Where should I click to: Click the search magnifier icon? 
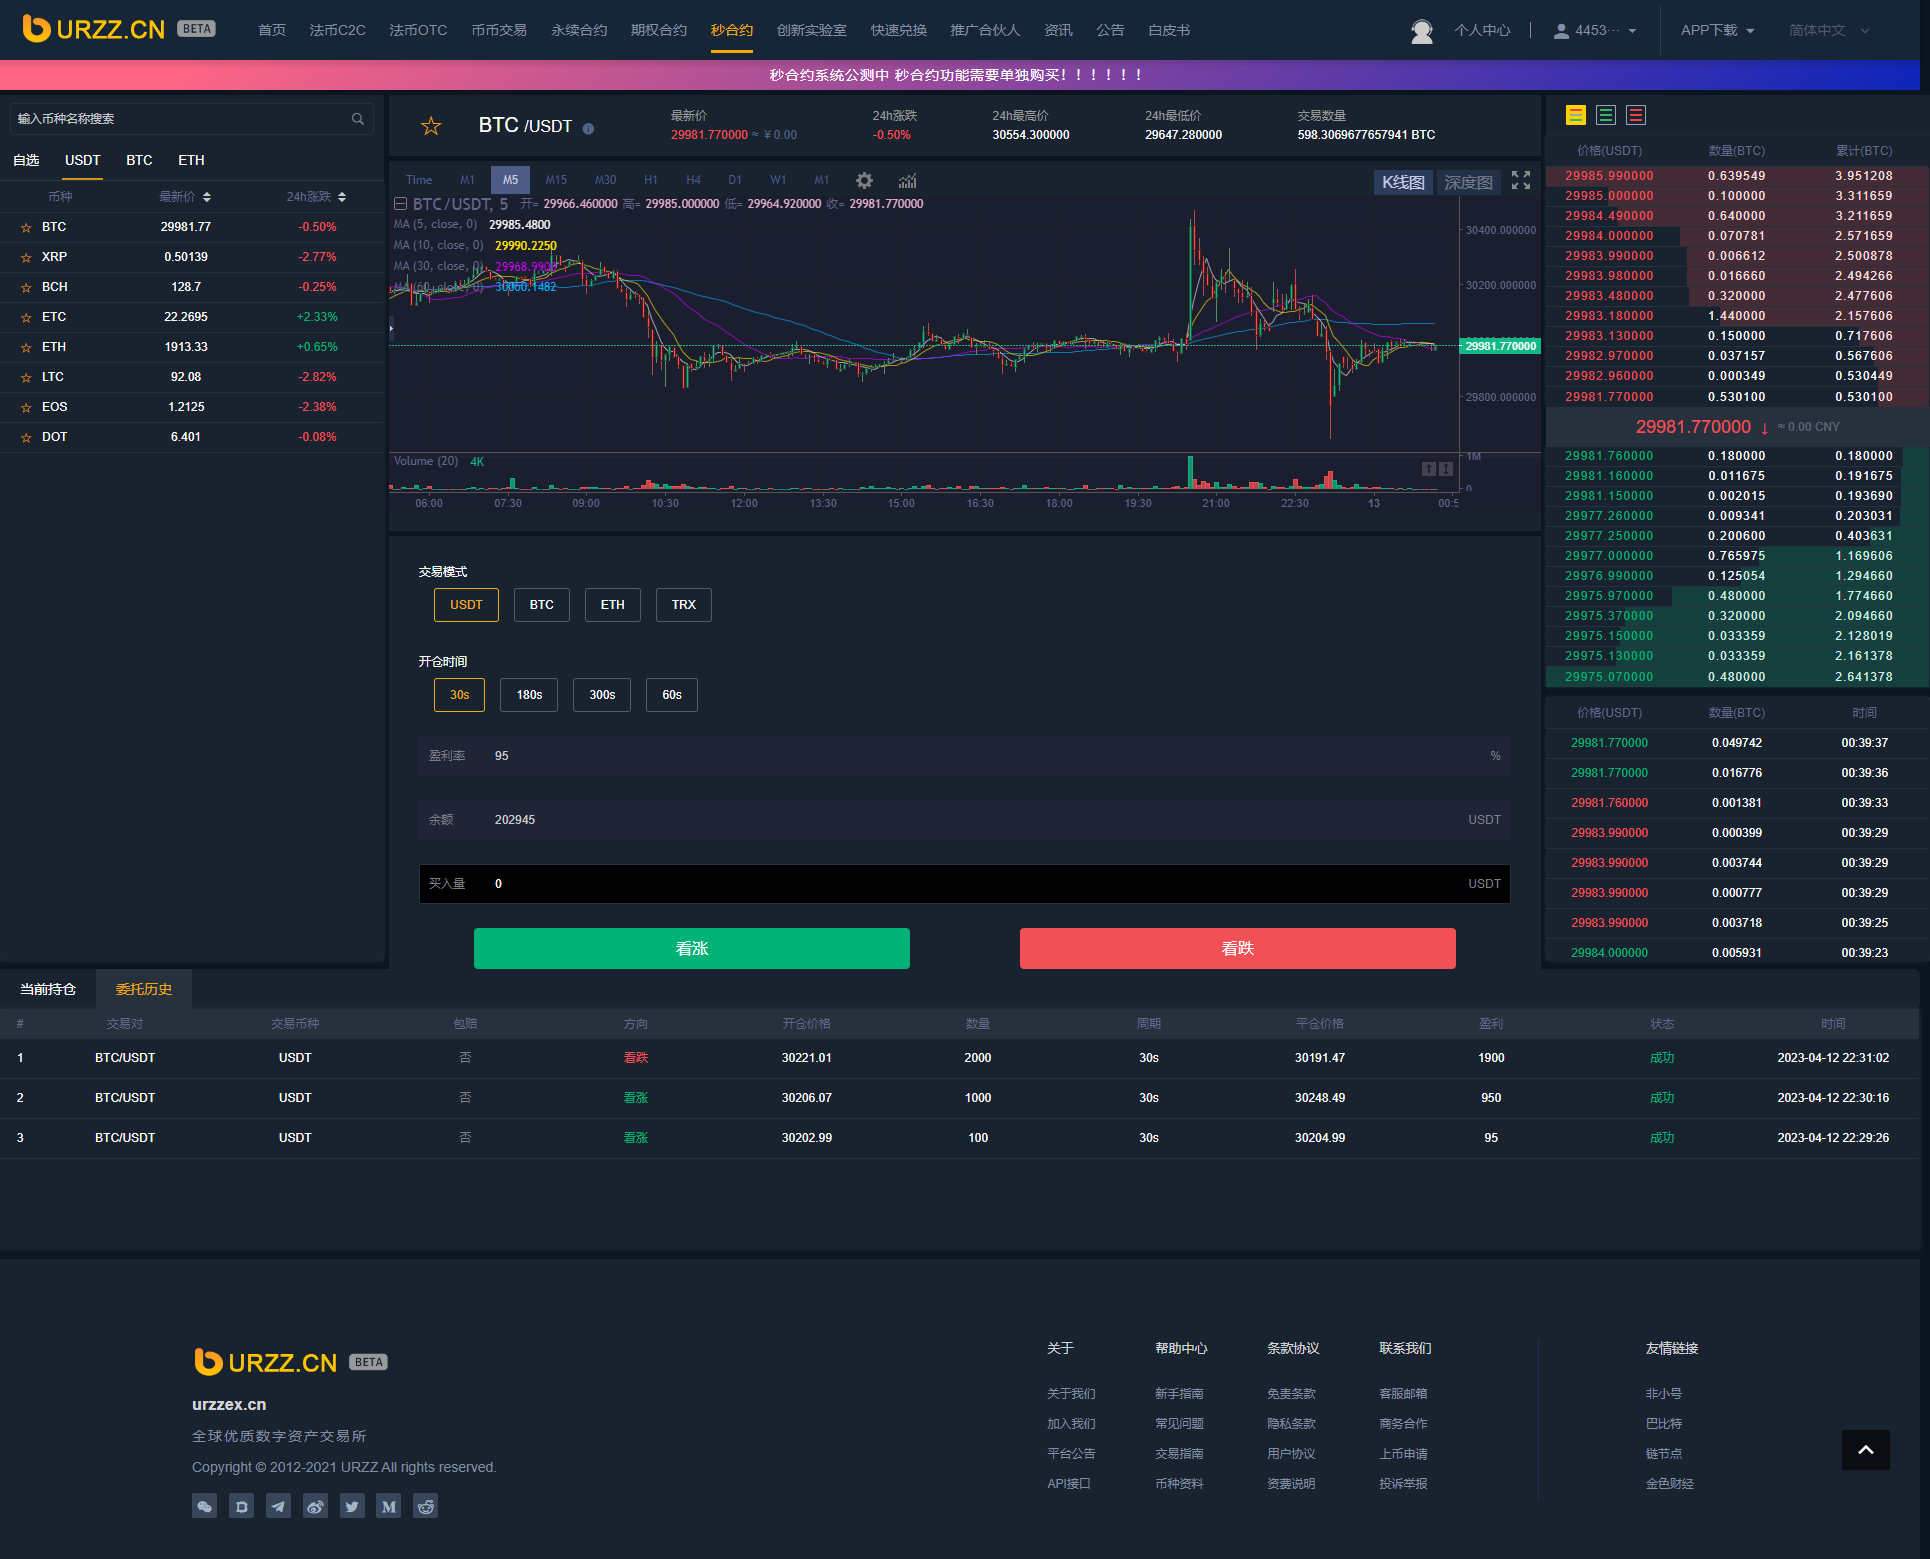tap(358, 119)
